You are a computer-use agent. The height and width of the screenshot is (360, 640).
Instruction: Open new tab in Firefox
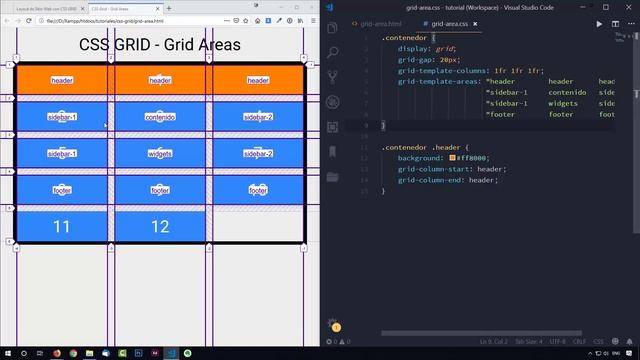tap(169, 8)
